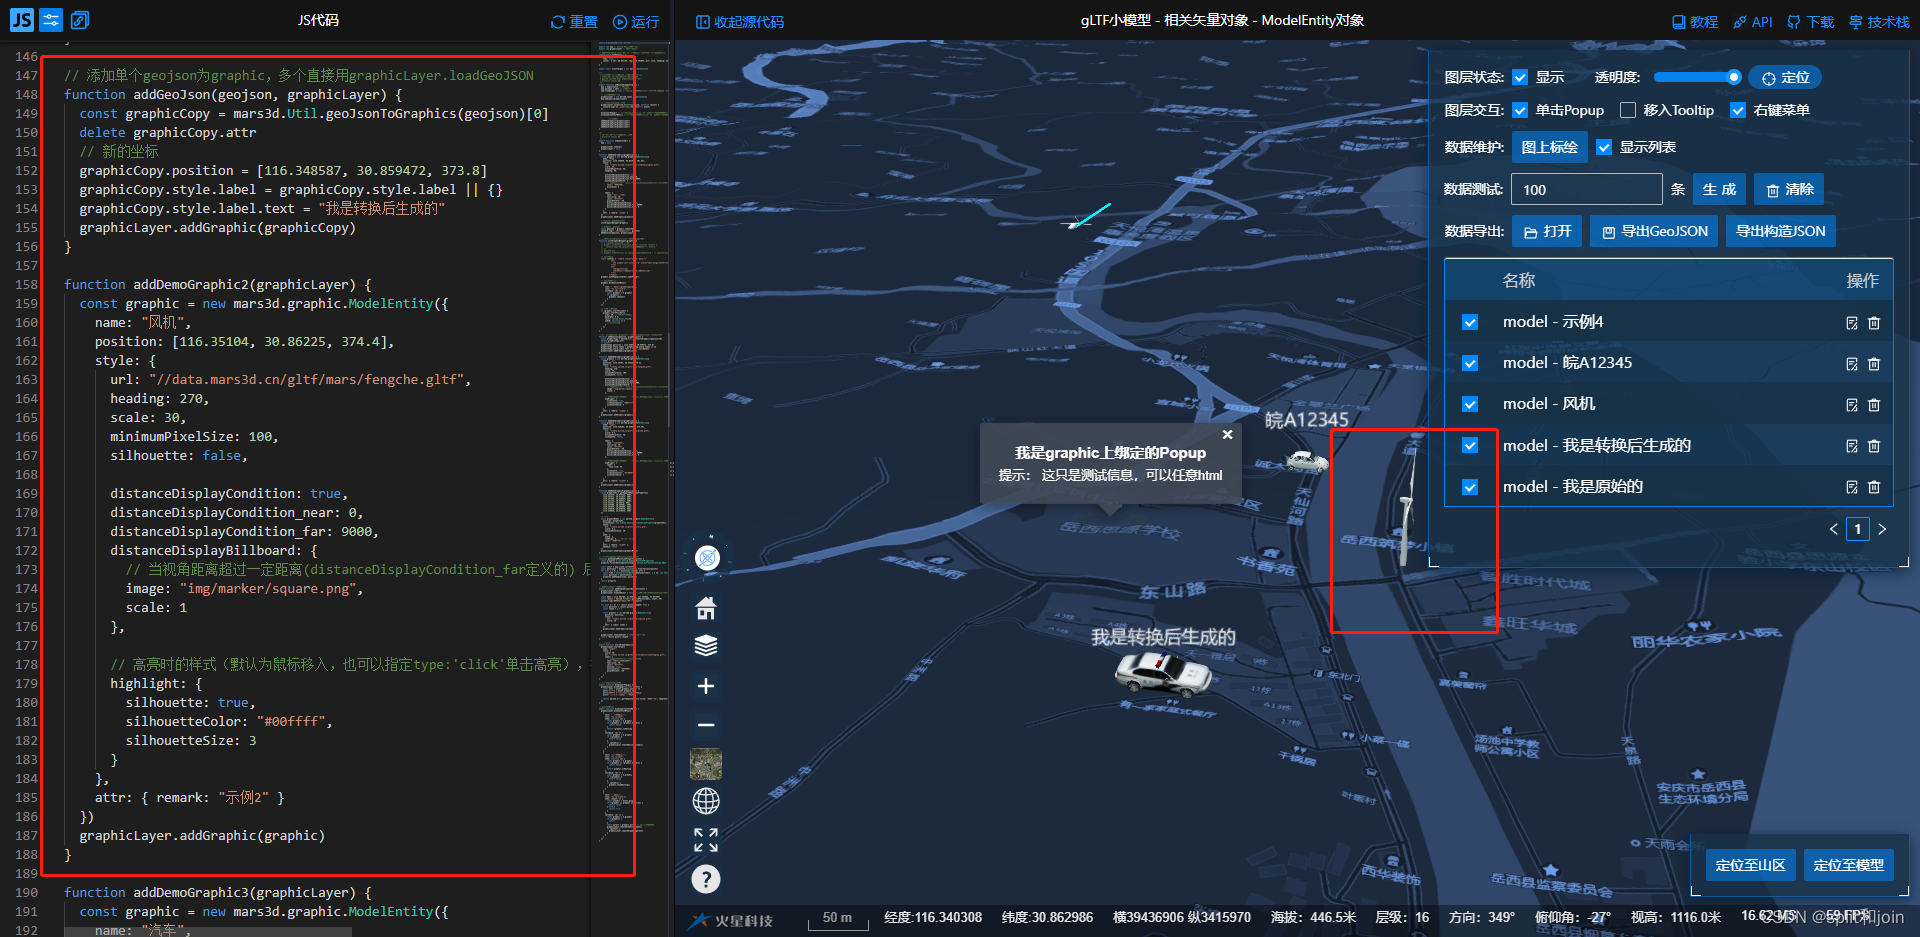Viewport: 1920px width, 937px height.
Task: Uncheck the model - 示例4 row checkbox
Action: 1470,322
